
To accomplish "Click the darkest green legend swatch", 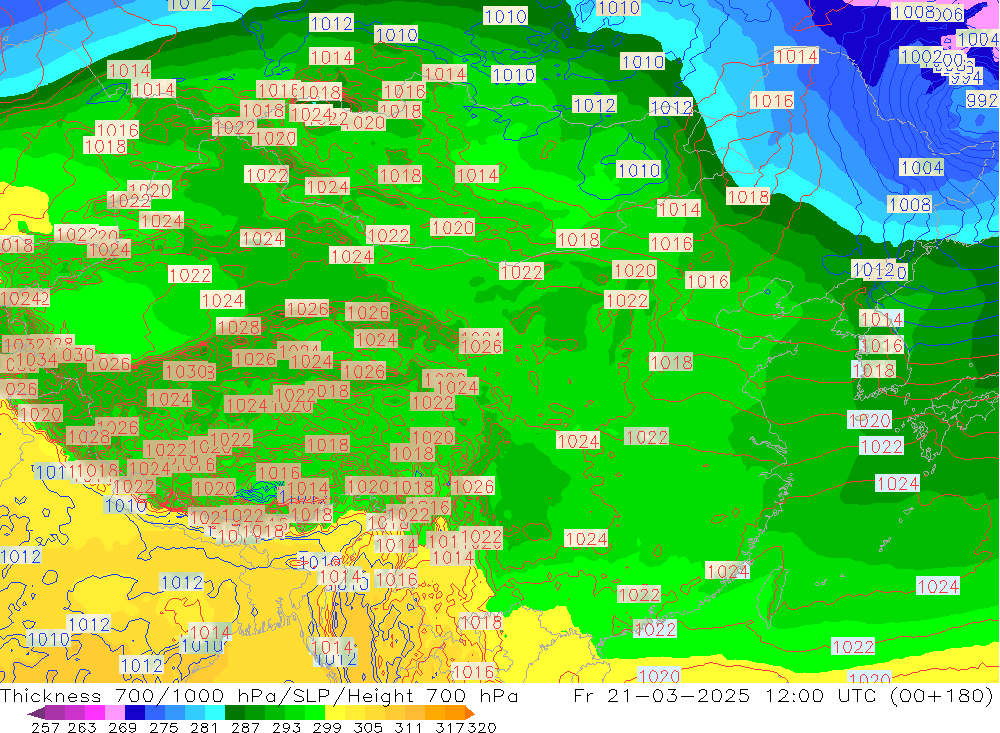I will click(235, 713).
